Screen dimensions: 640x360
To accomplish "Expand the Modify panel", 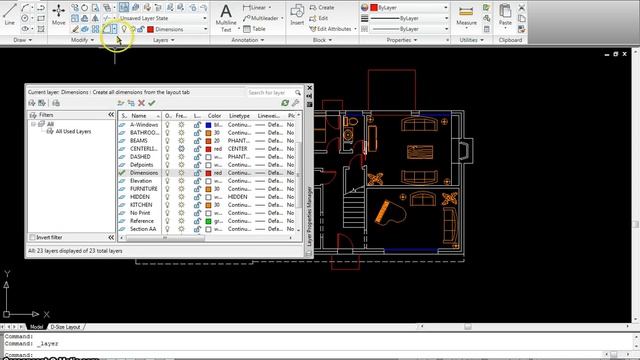I will (82, 40).
